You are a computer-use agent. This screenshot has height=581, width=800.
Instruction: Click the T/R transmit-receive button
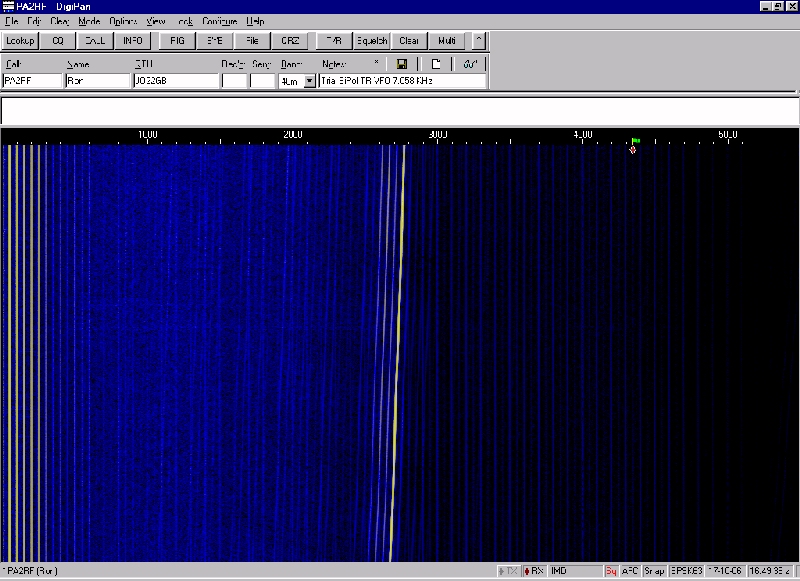pos(333,41)
